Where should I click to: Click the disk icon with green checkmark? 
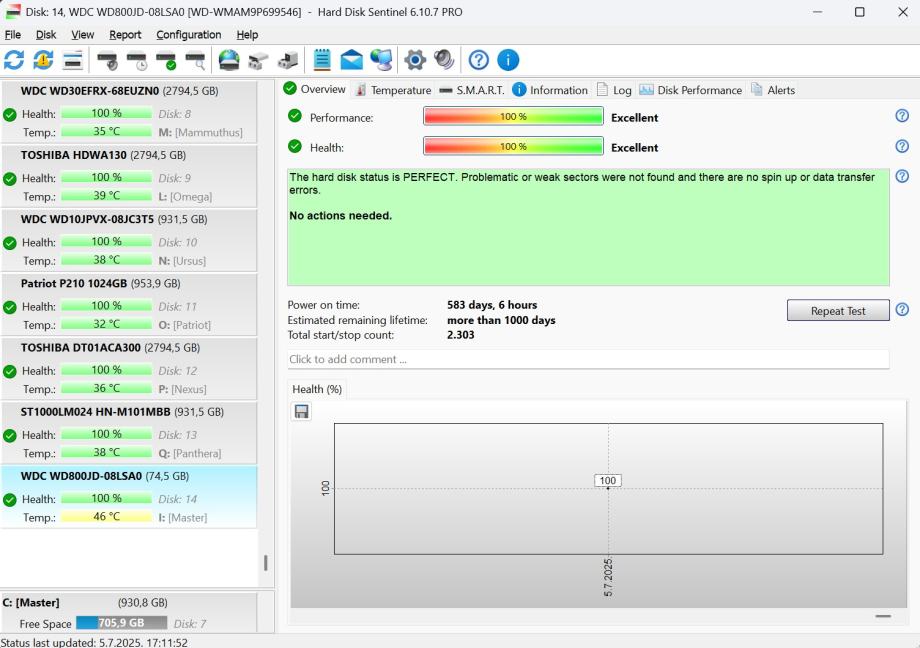pos(166,60)
